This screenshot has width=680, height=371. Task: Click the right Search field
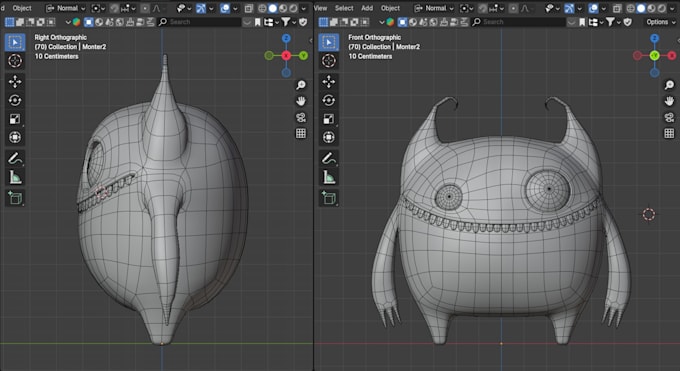point(518,22)
